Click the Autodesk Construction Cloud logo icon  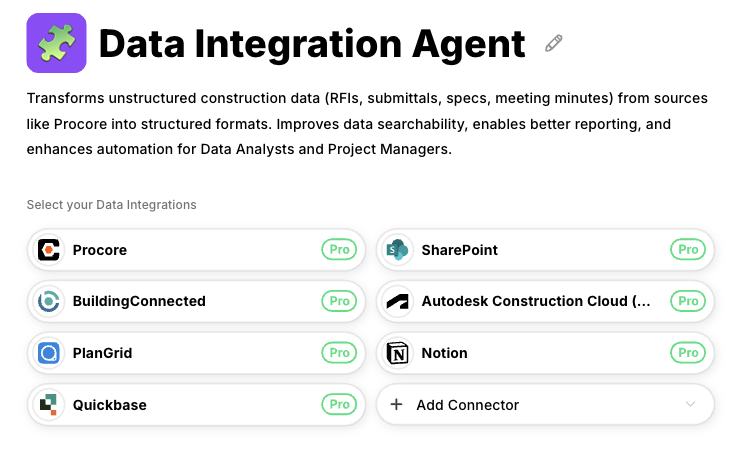tap(398, 301)
